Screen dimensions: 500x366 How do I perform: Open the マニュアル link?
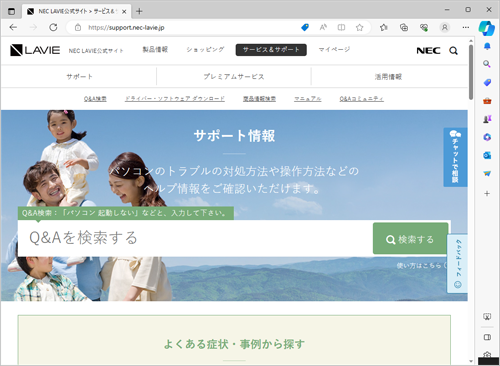pos(308,99)
